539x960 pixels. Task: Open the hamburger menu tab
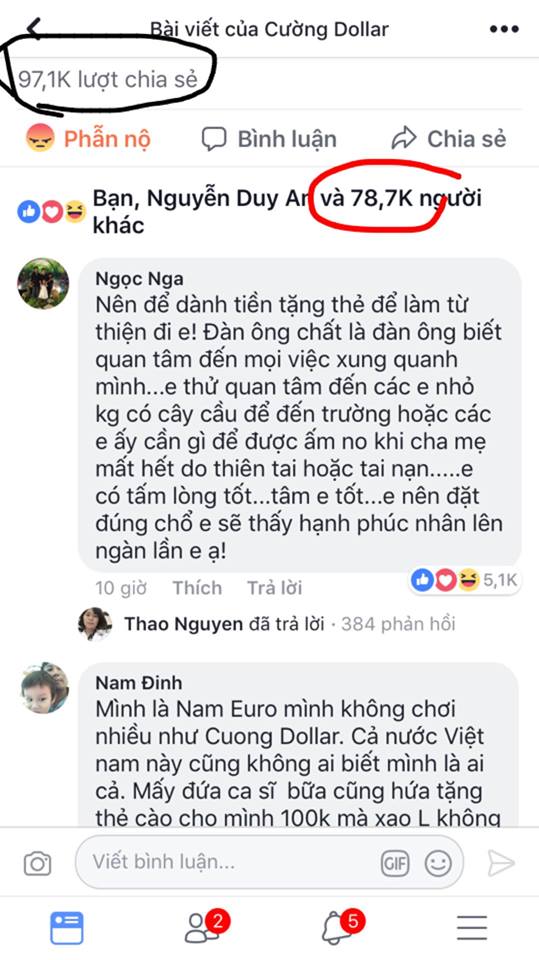coord(472,928)
